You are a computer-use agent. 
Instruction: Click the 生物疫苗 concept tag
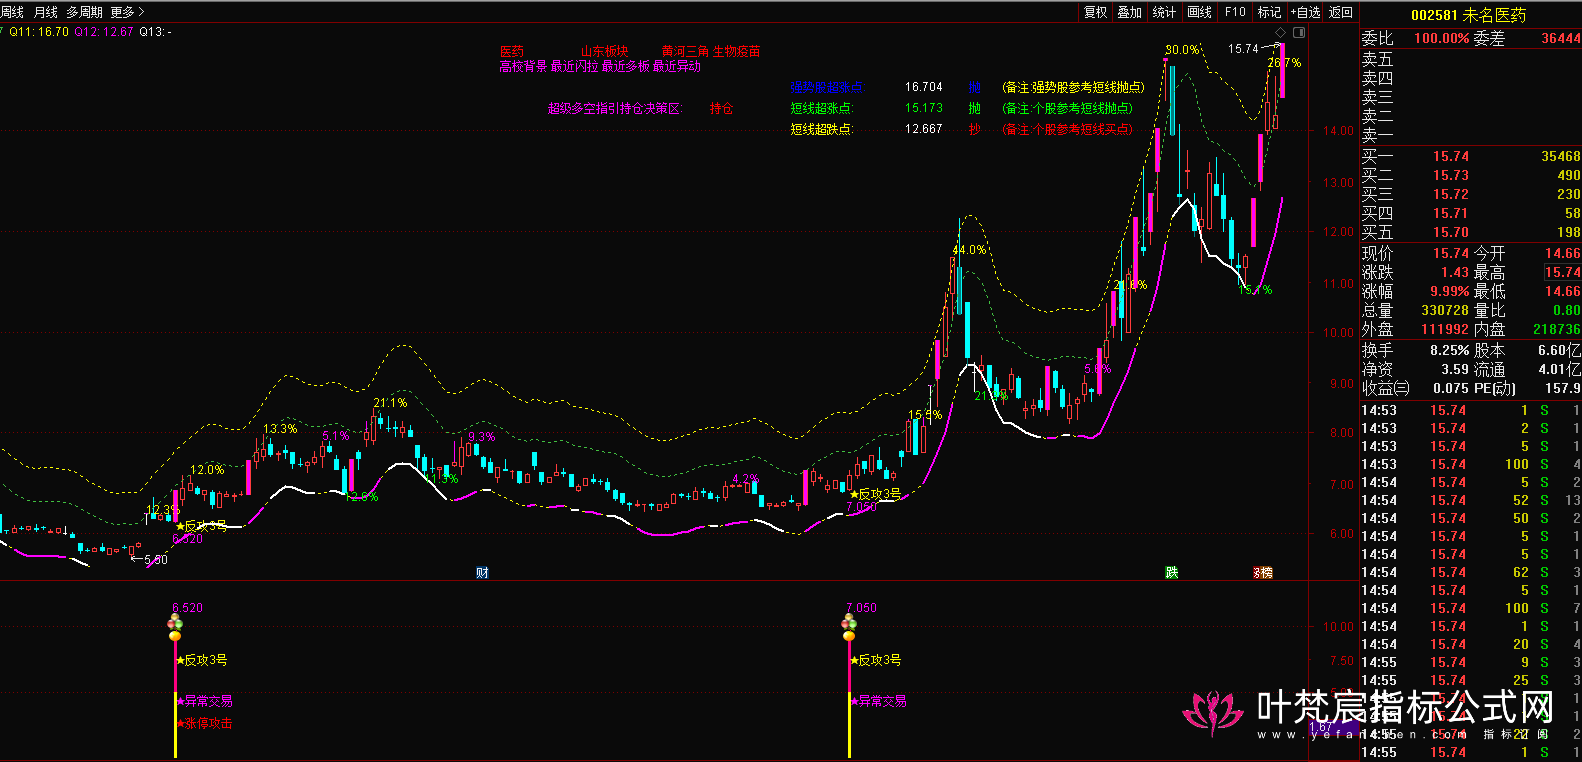coord(737,51)
